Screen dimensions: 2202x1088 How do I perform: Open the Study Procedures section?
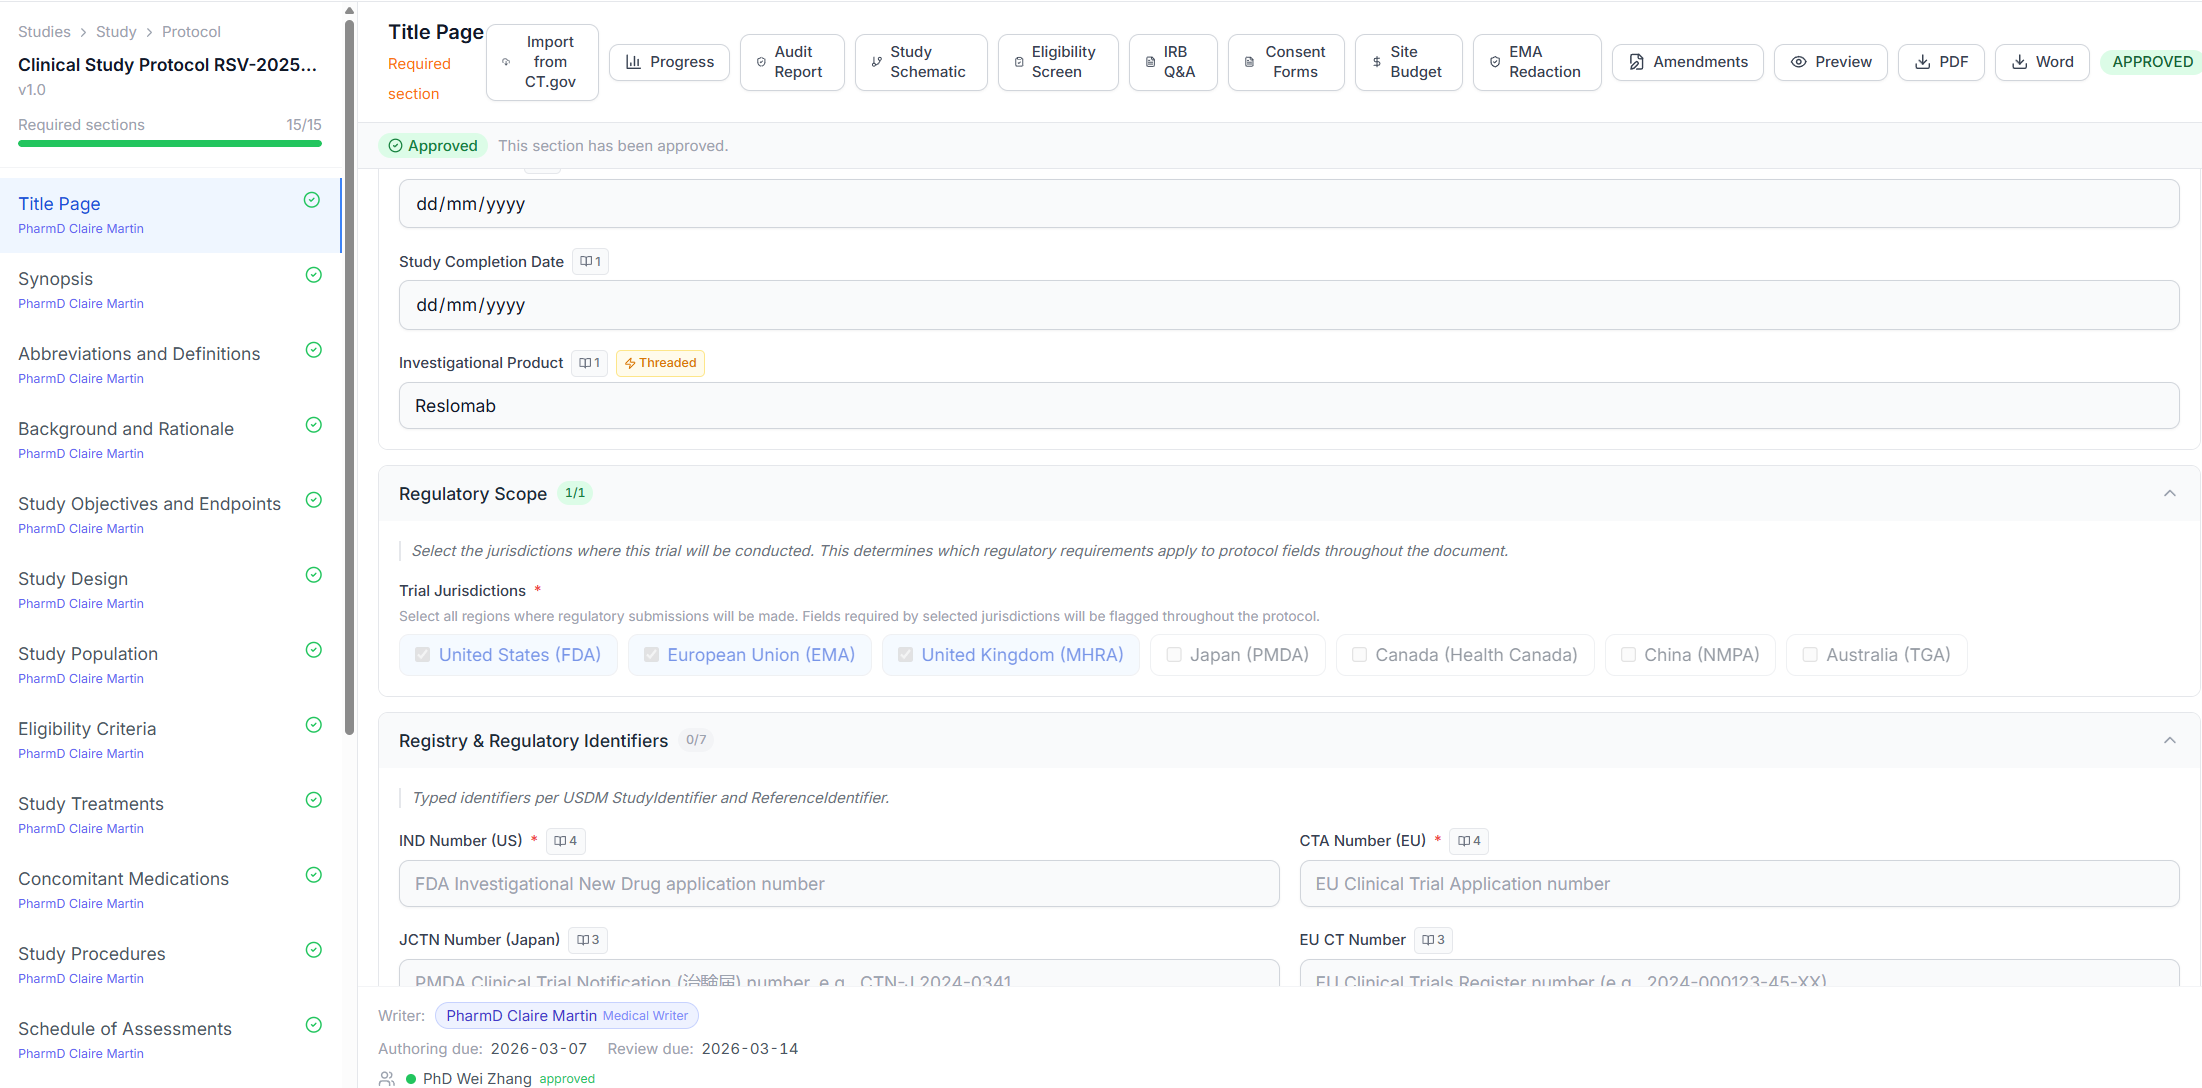pos(170,965)
